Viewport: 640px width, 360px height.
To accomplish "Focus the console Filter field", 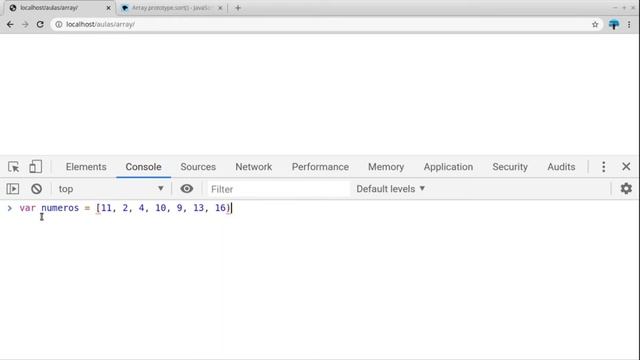I will pos(278,189).
